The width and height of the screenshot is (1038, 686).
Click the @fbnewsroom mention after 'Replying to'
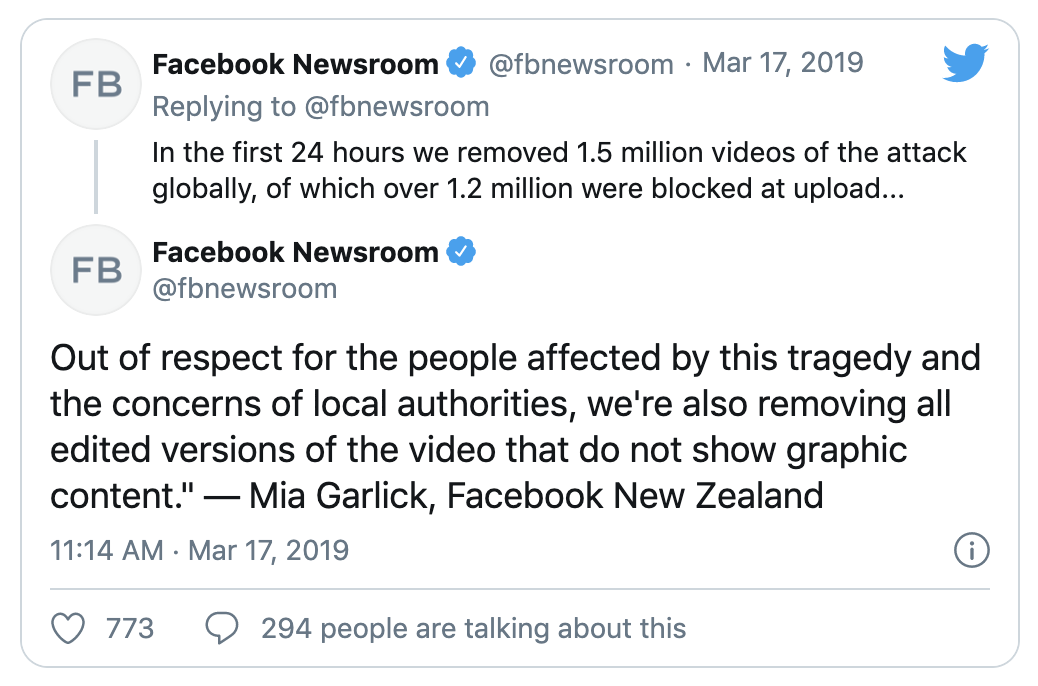tap(397, 106)
